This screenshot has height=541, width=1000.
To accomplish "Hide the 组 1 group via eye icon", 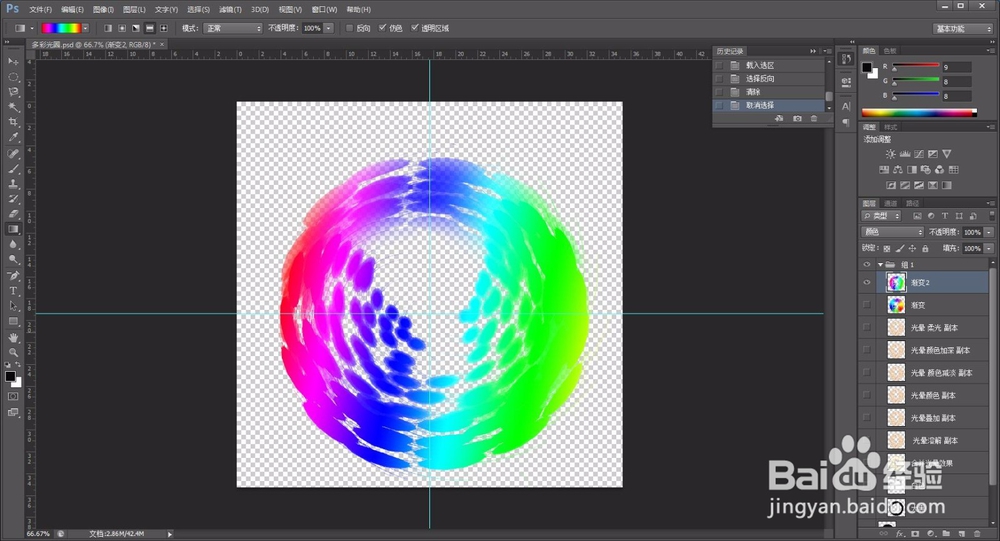I will pos(867,264).
